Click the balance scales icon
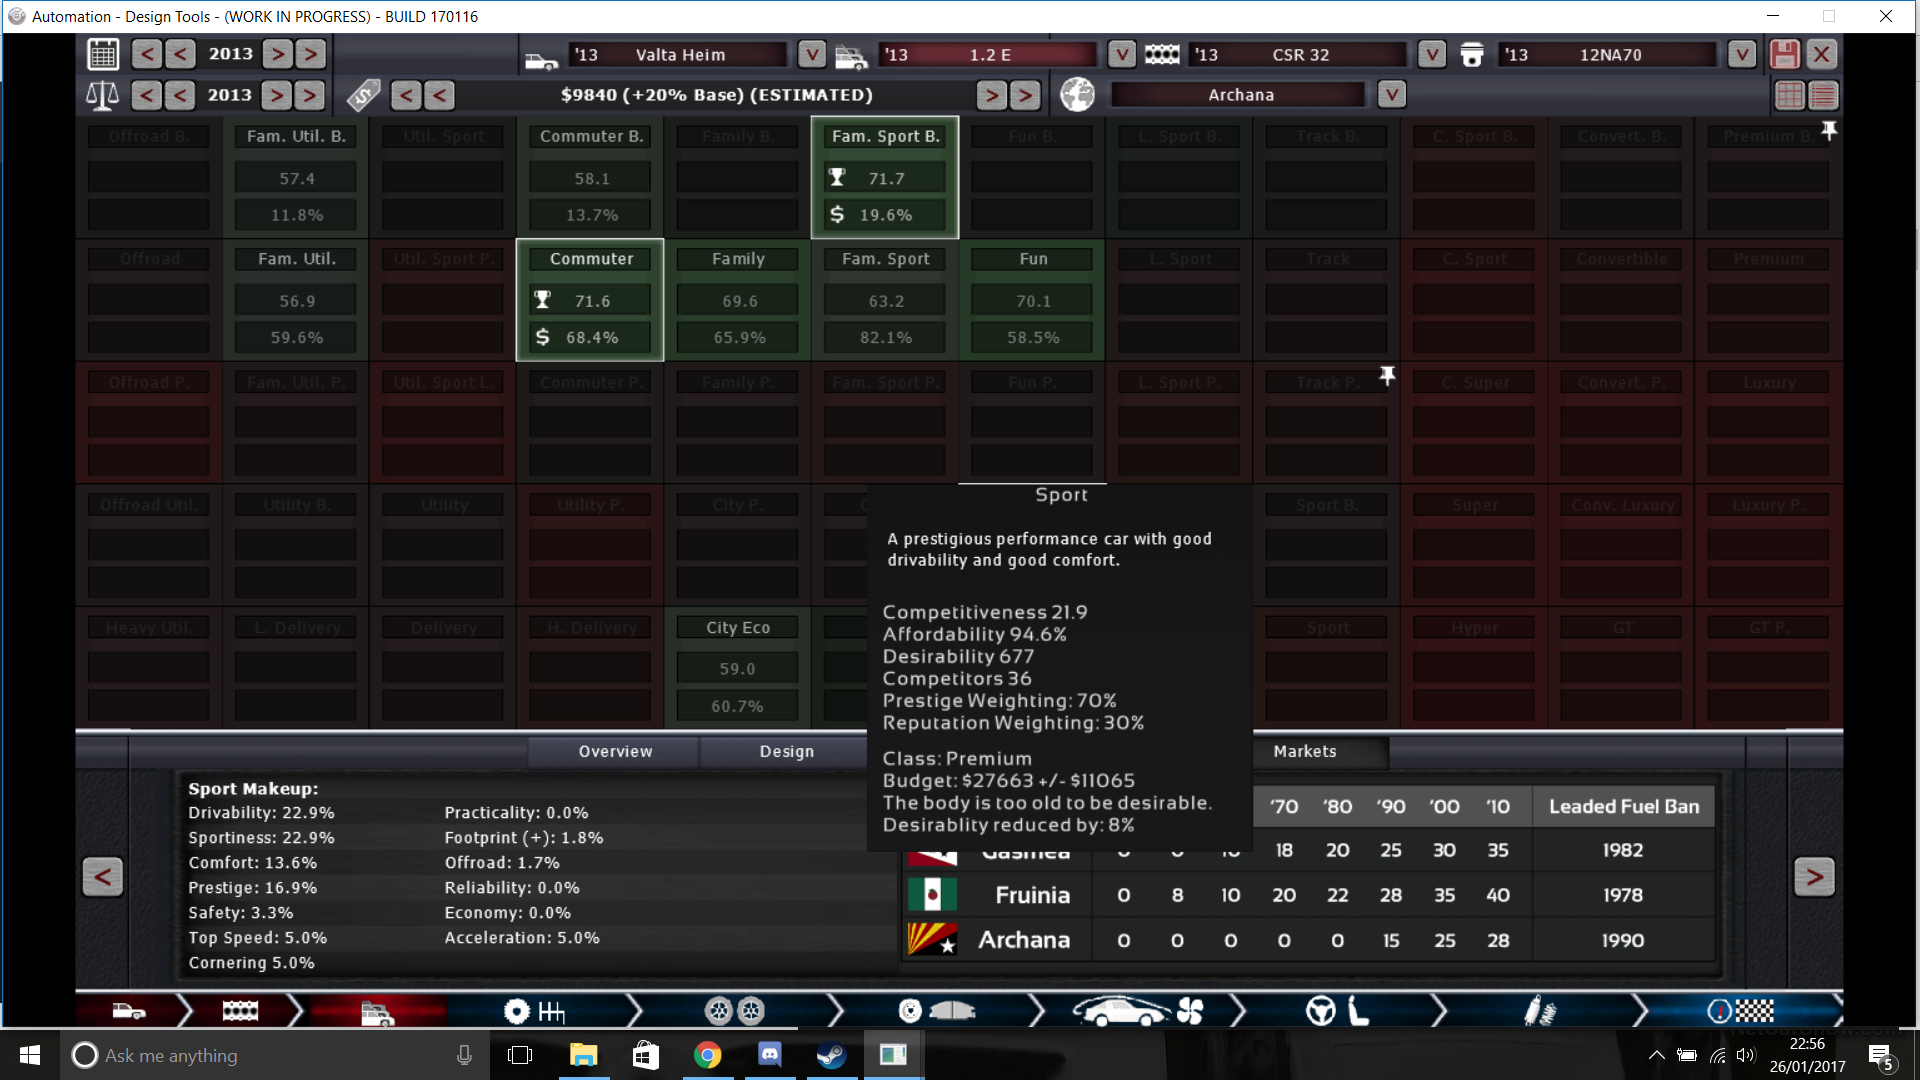The height and width of the screenshot is (1080, 1920). coord(102,95)
